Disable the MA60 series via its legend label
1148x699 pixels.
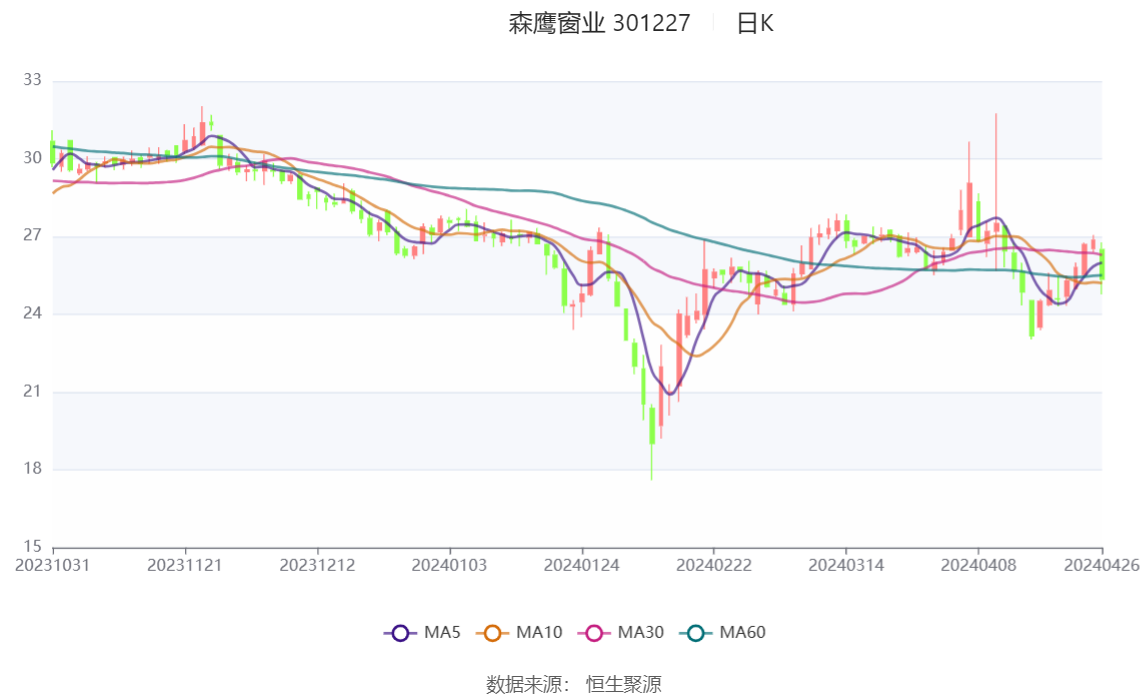point(742,633)
